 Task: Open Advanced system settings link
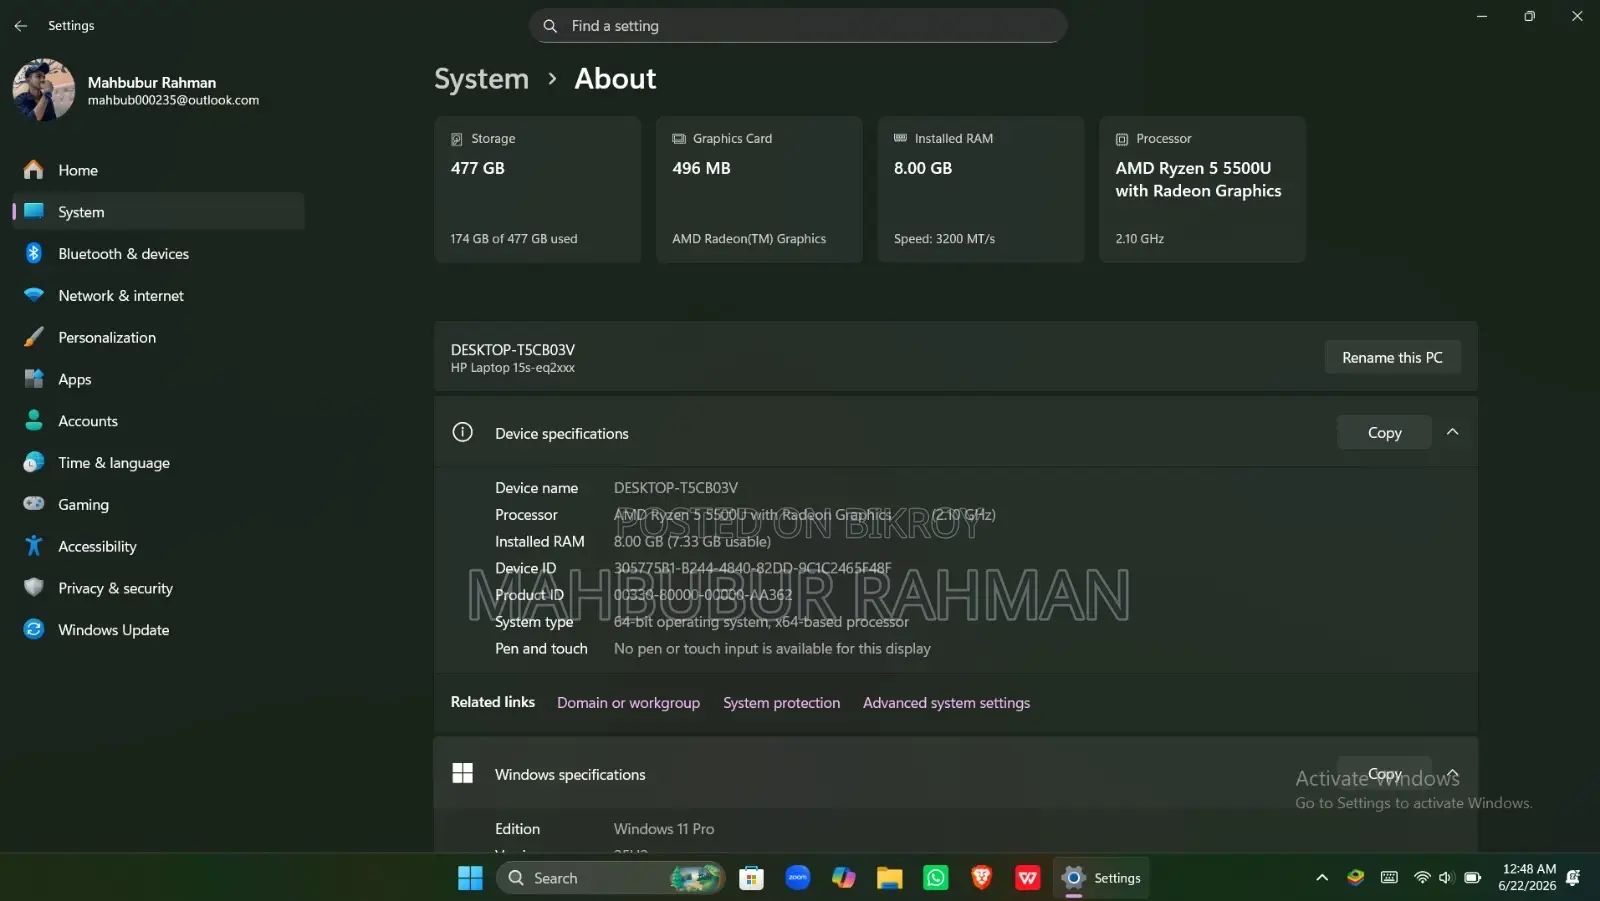946,703
